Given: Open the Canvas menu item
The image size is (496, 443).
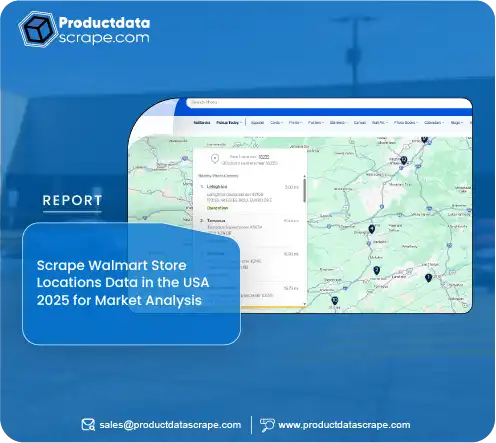Looking at the screenshot, I should tap(359, 123).
